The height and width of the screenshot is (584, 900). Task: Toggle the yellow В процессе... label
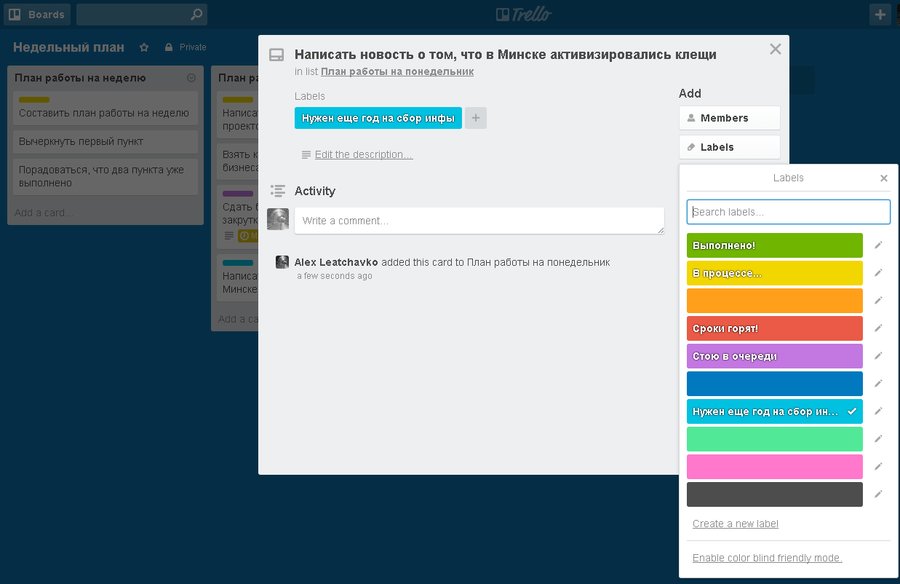(x=775, y=273)
